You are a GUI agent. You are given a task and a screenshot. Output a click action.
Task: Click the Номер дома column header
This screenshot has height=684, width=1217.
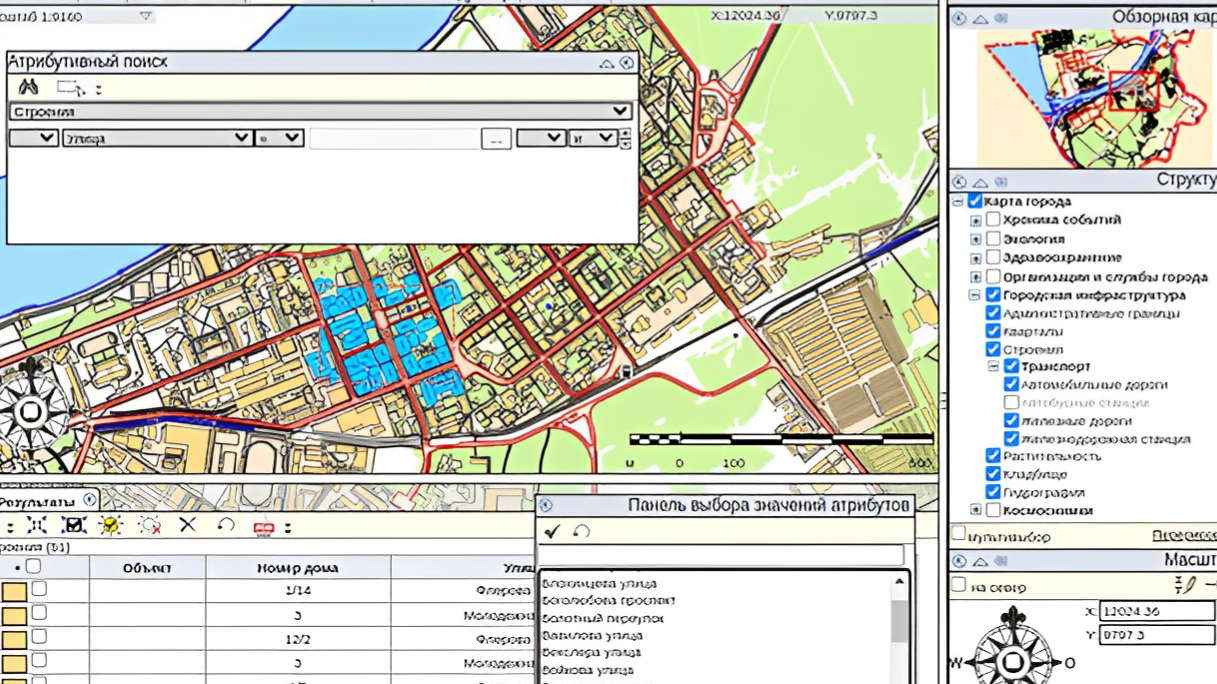coord(297,568)
